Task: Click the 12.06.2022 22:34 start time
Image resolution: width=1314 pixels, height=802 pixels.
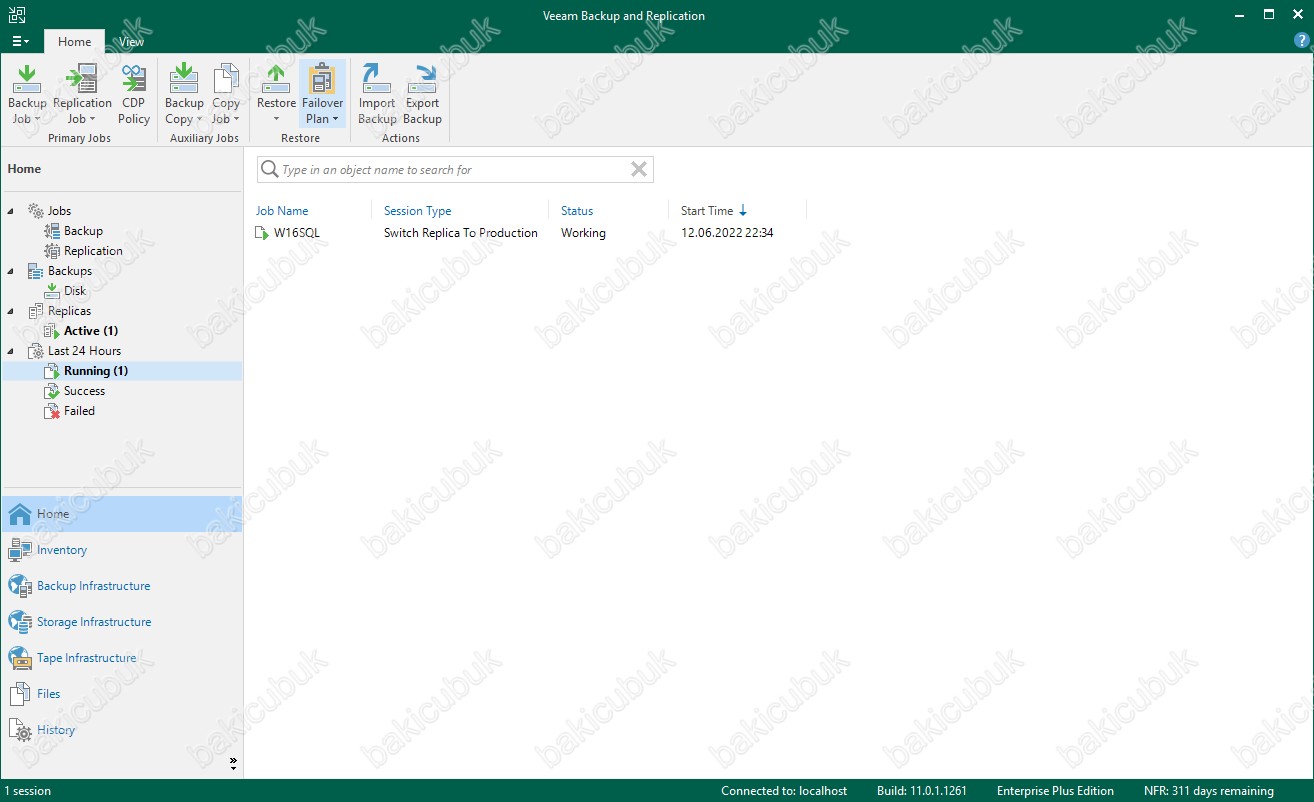Action: [727, 233]
